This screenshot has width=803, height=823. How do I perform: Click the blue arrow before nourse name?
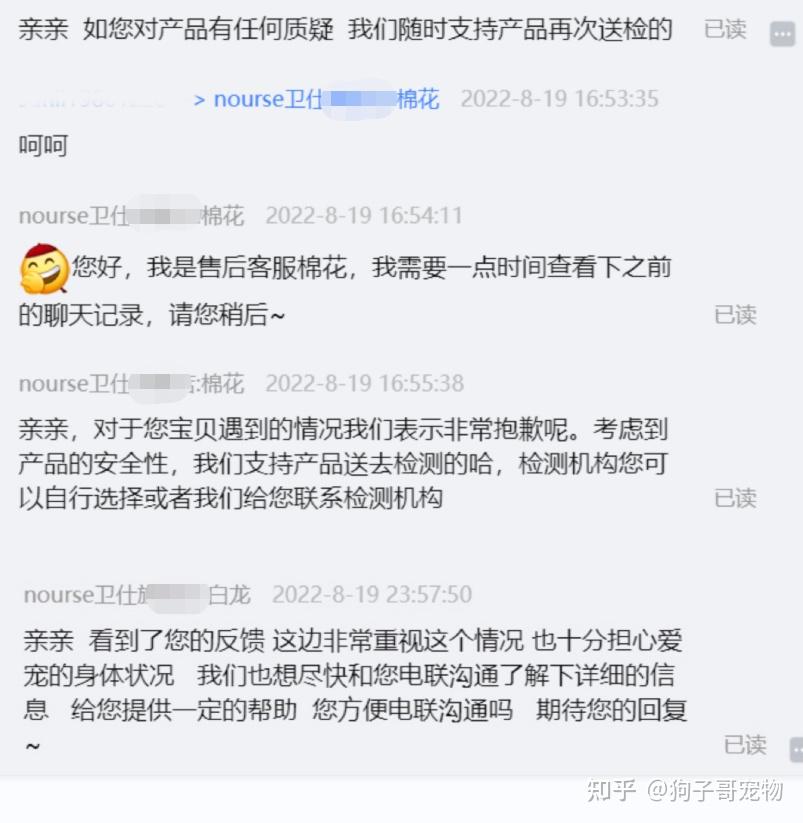199,100
